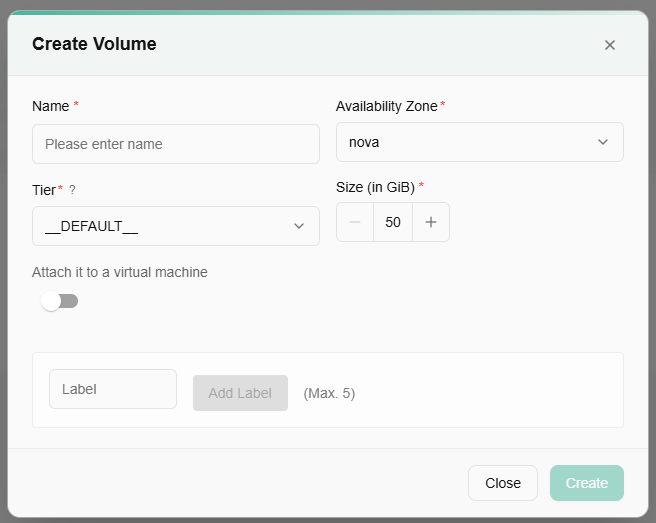This screenshot has width=656, height=523.
Task: Click the disabled Add Label button
Action: 240,393
